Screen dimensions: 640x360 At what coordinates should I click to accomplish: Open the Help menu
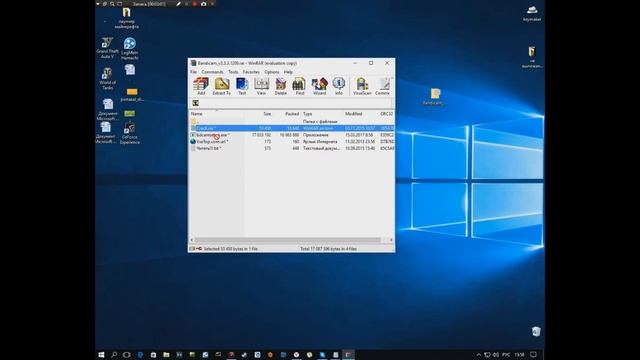(x=288, y=72)
